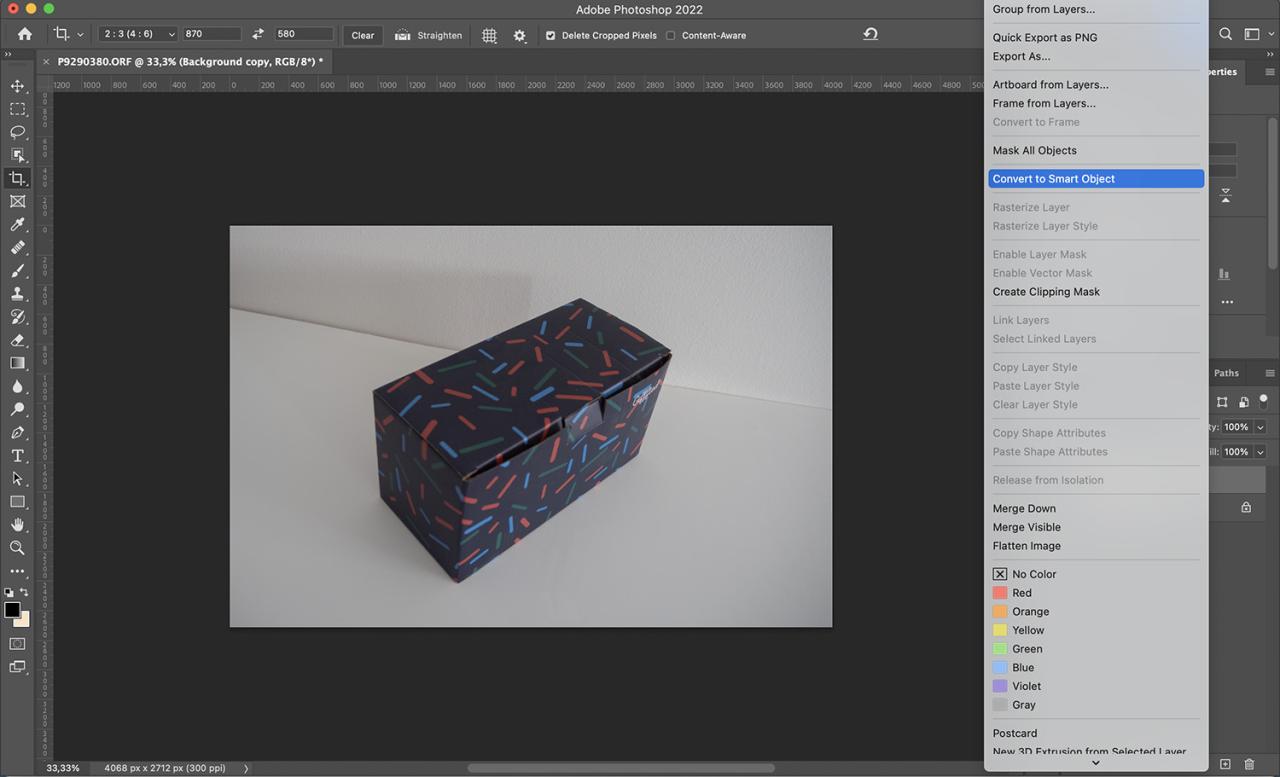Viewport: 1280px width, 777px height.
Task: Select the Pen tool
Action: click(17, 432)
